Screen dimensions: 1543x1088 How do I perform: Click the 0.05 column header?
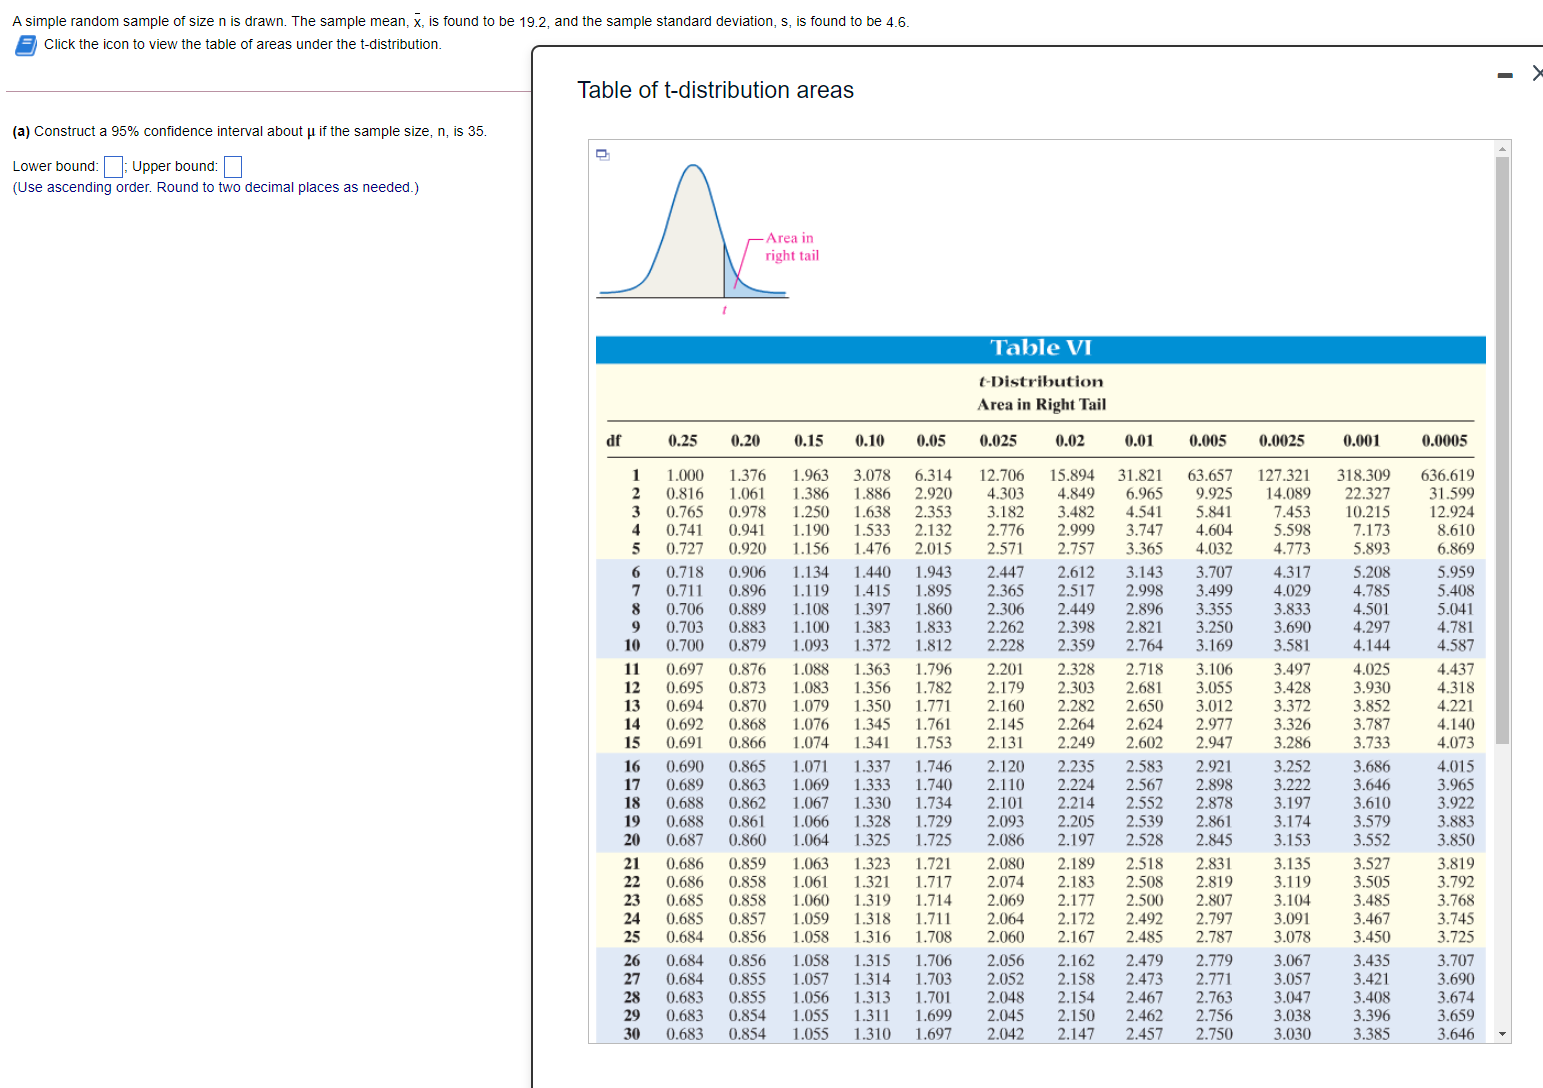point(931,440)
